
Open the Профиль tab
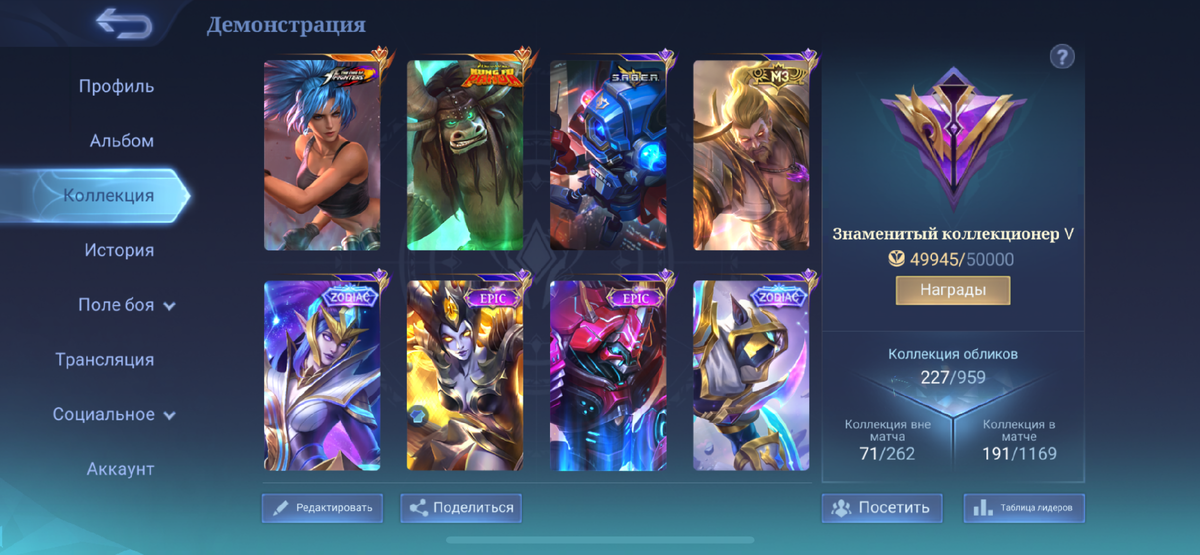coord(117,86)
